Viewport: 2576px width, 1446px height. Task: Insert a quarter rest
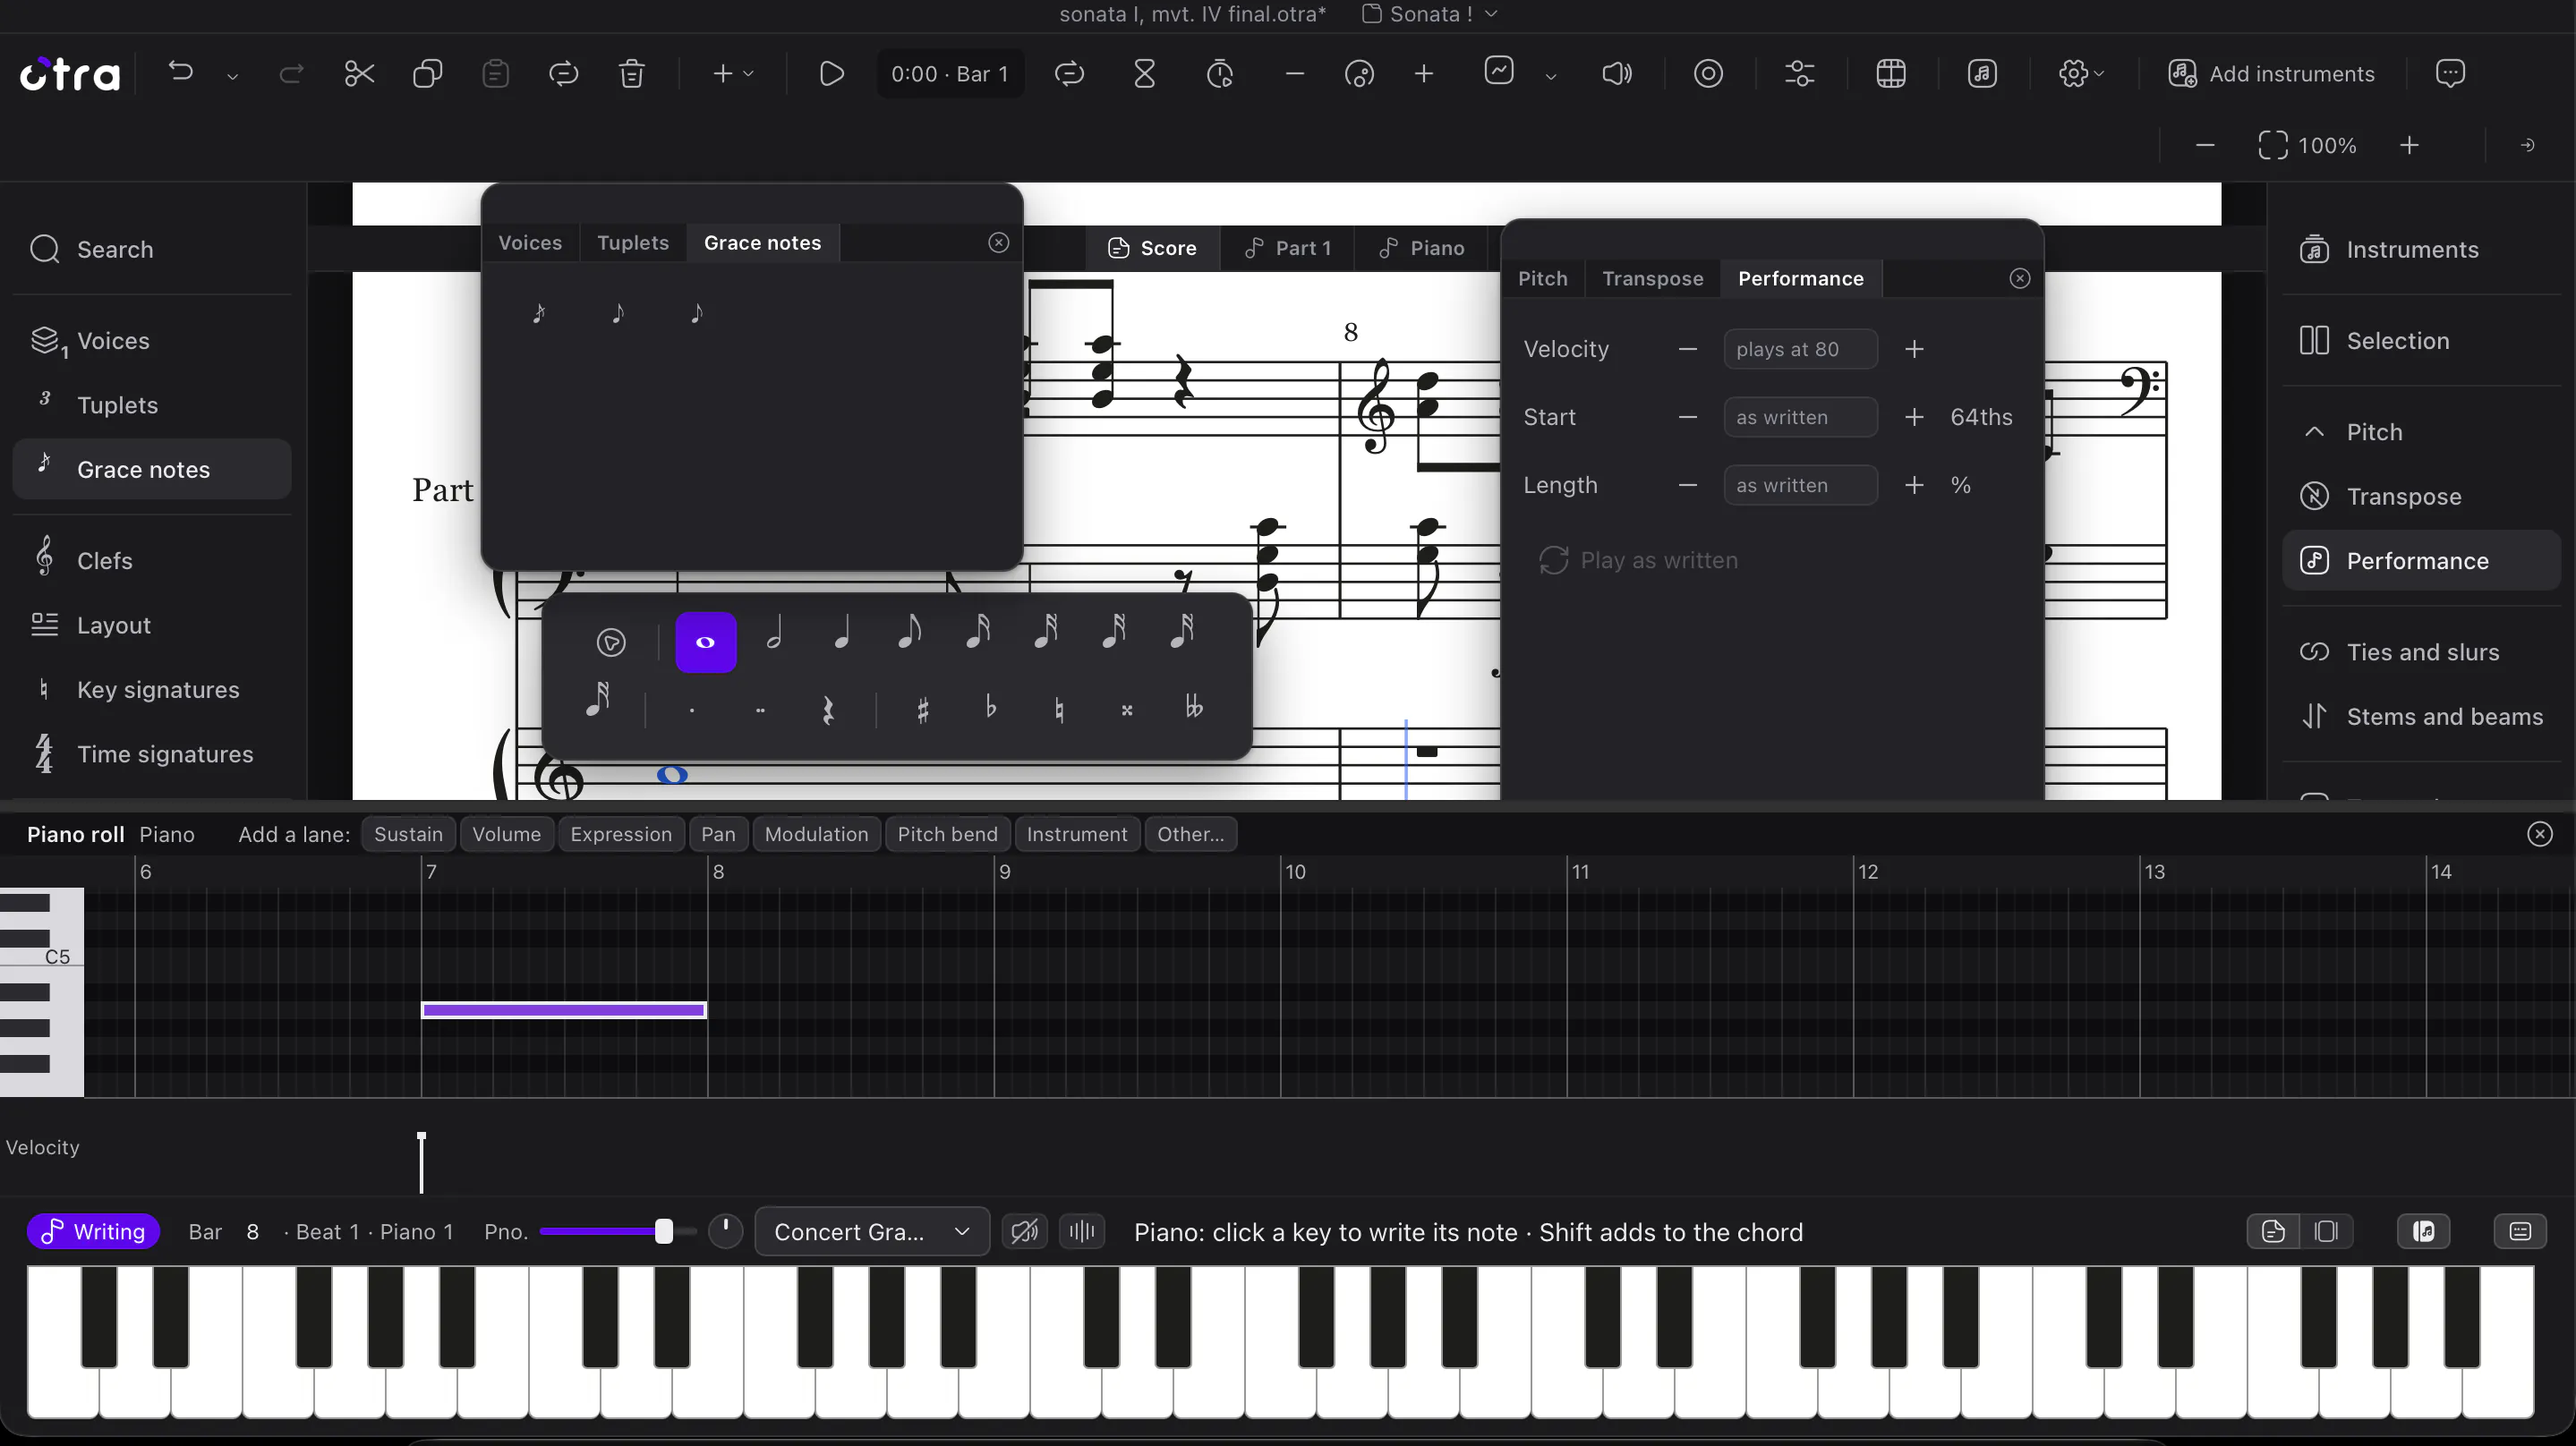tap(828, 711)
